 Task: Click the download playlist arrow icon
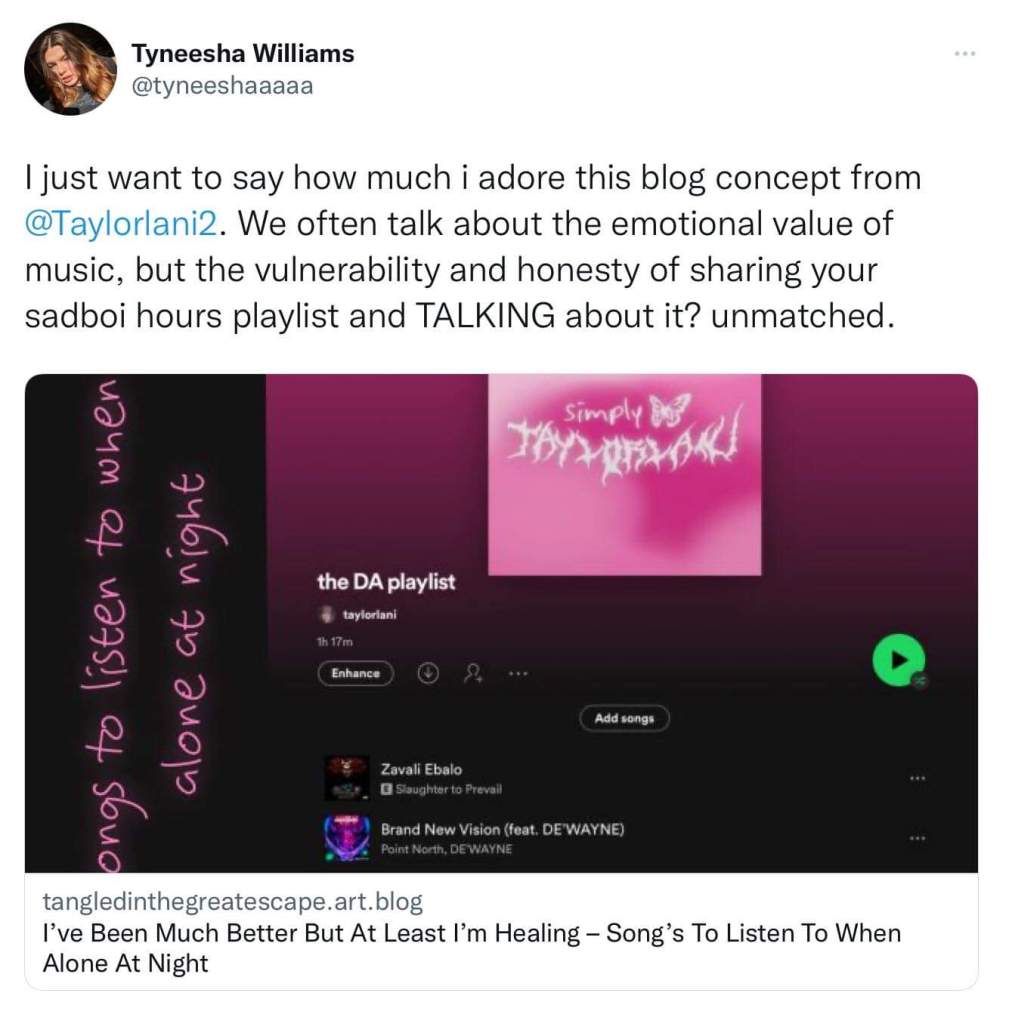(428, 673)
